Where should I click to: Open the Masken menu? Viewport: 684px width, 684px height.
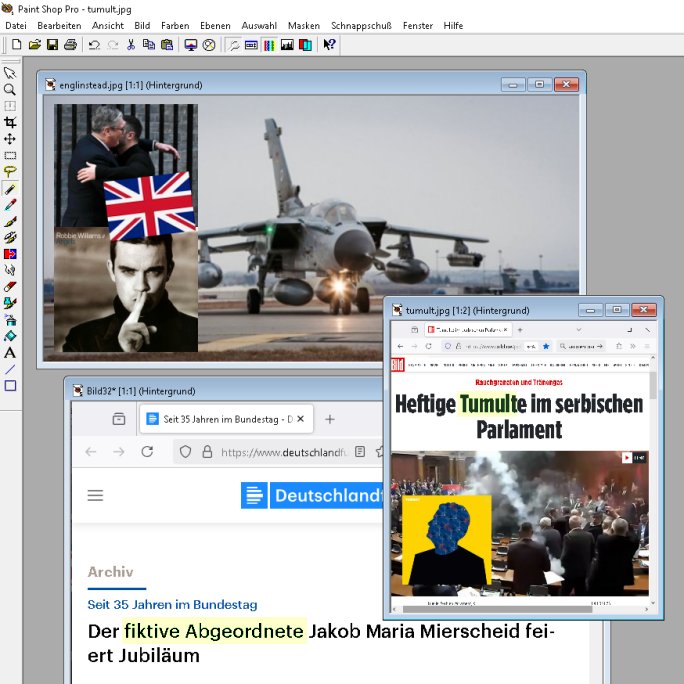[x=304, y=25]
